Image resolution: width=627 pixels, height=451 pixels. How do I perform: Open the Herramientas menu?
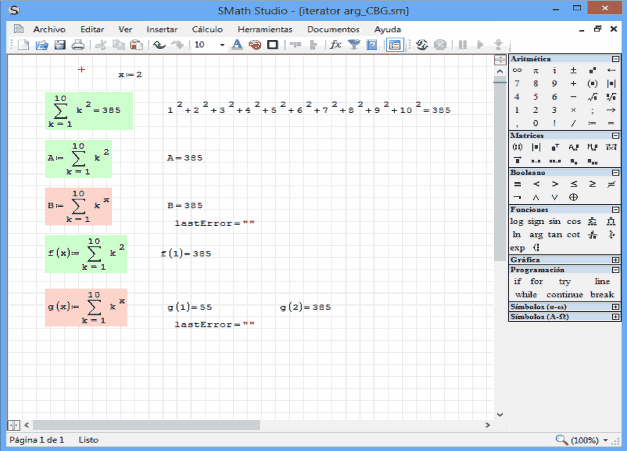(265, 29)
